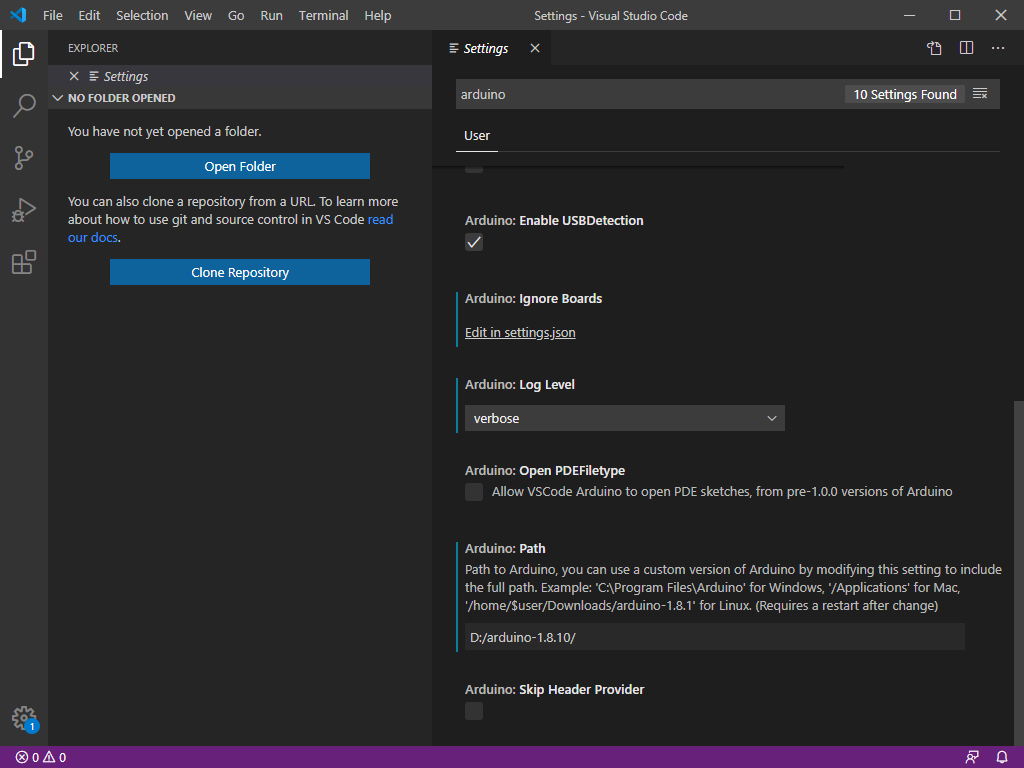Open the Edit menu
The image size is (1024, 768).
(89, 15)
